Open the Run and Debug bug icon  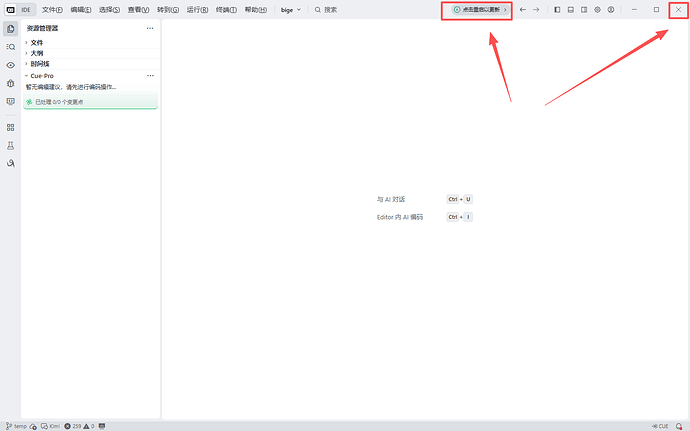pyautogui.click(x=11, y=83)
